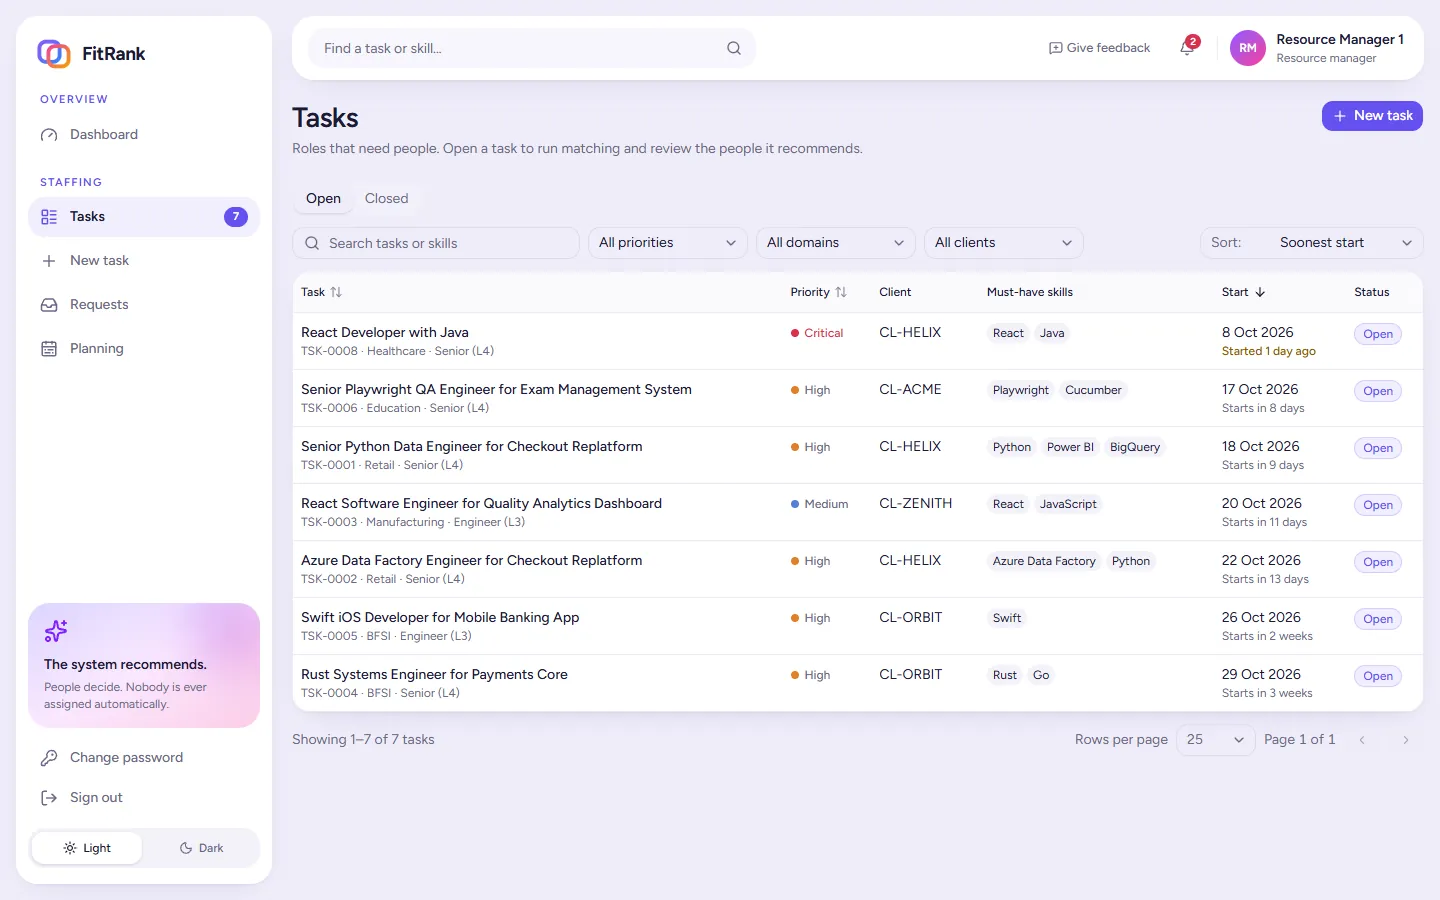The image size is (1440, 900).
Task: Click the Tasks list icon in sidebar
Action: click(49, 217)
